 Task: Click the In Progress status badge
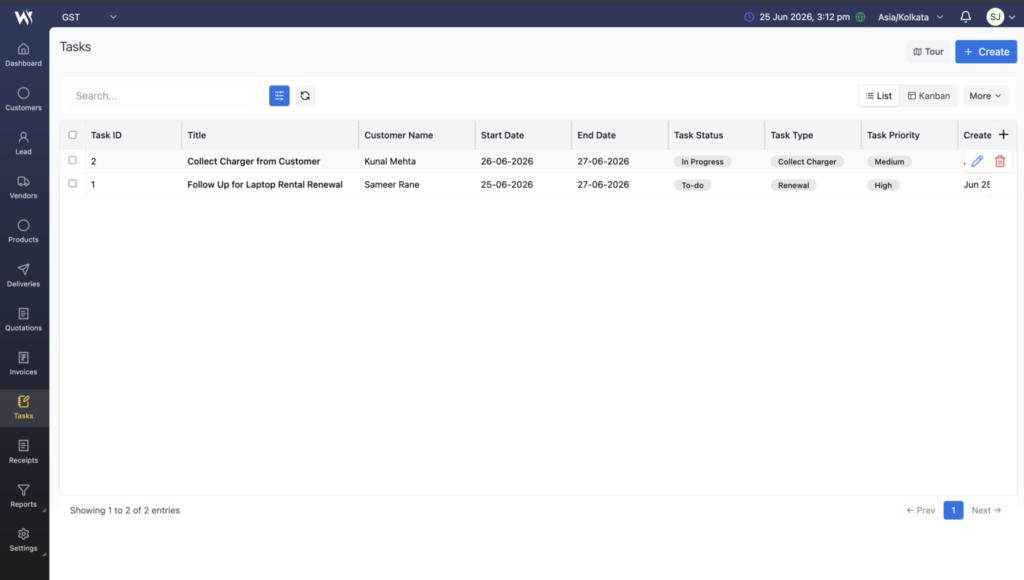(702, 161)
